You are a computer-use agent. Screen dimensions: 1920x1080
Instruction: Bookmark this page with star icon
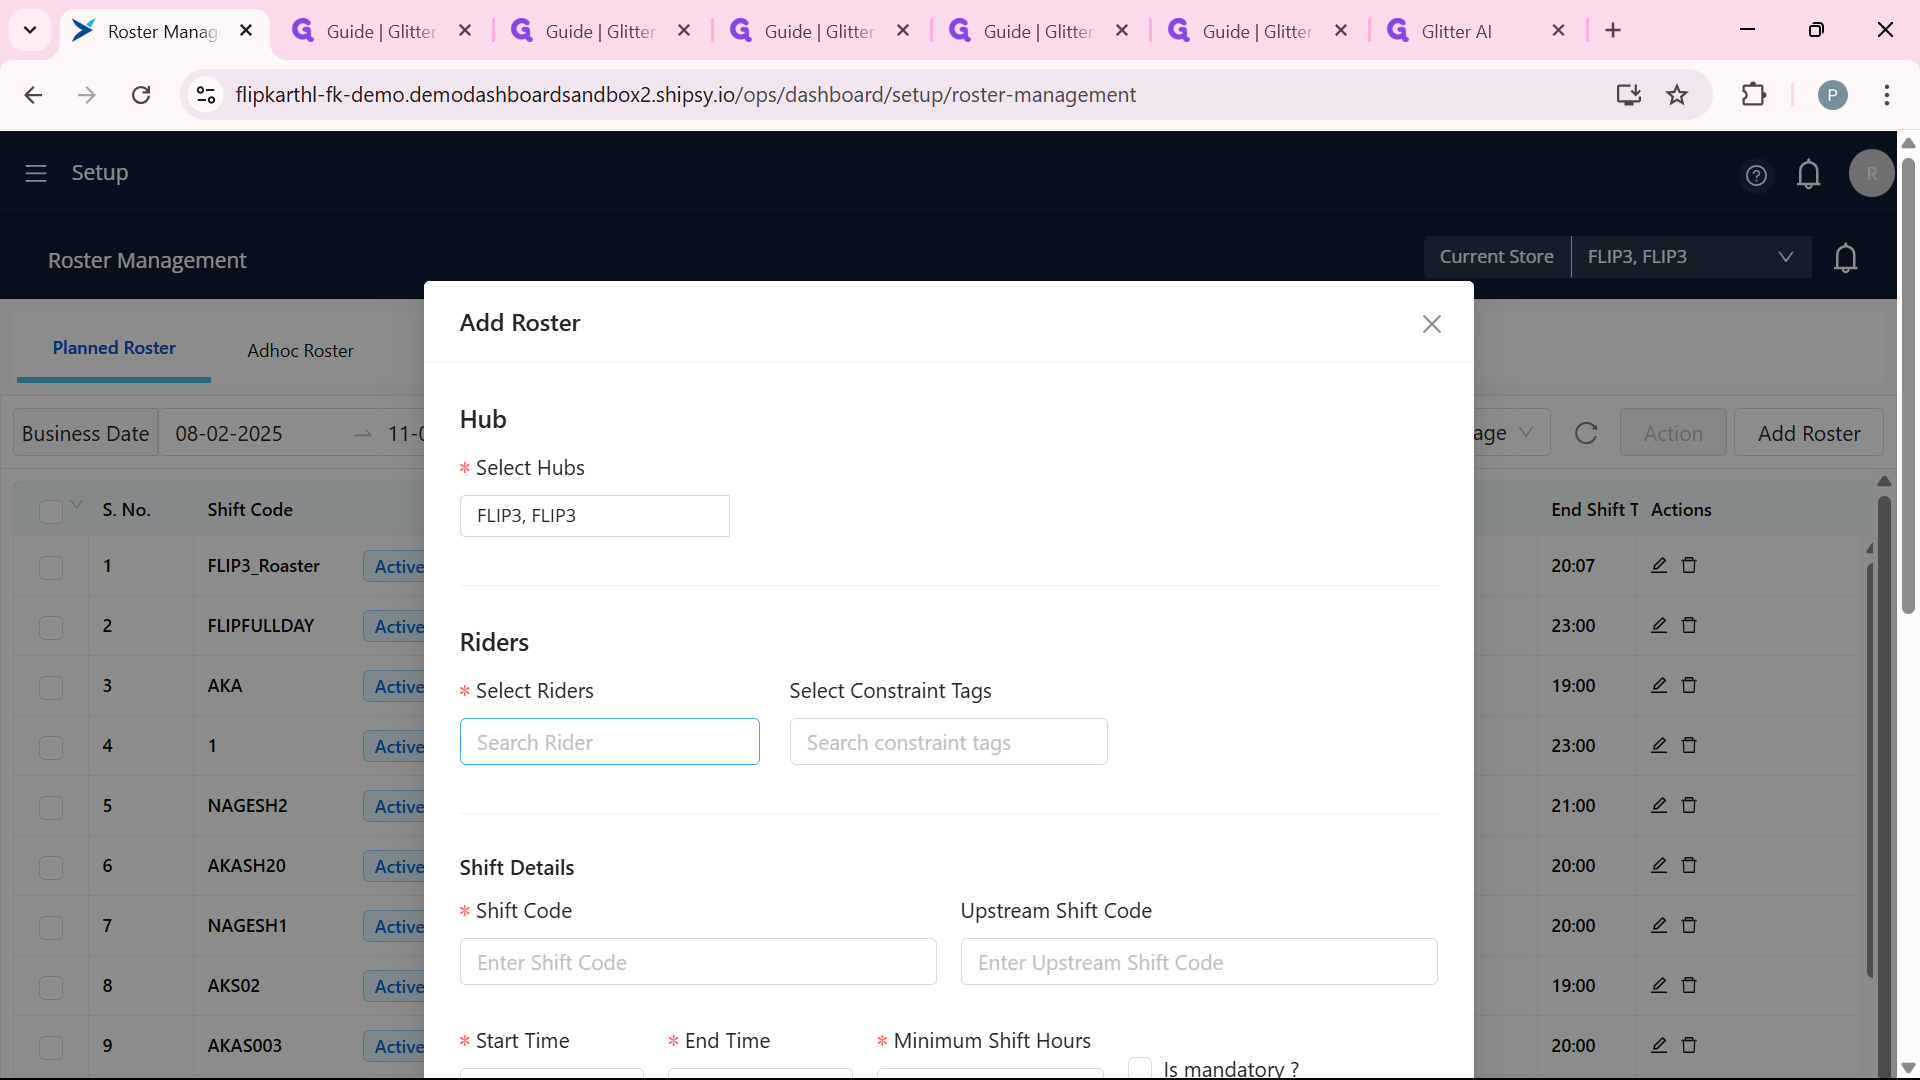point(1677,95)
